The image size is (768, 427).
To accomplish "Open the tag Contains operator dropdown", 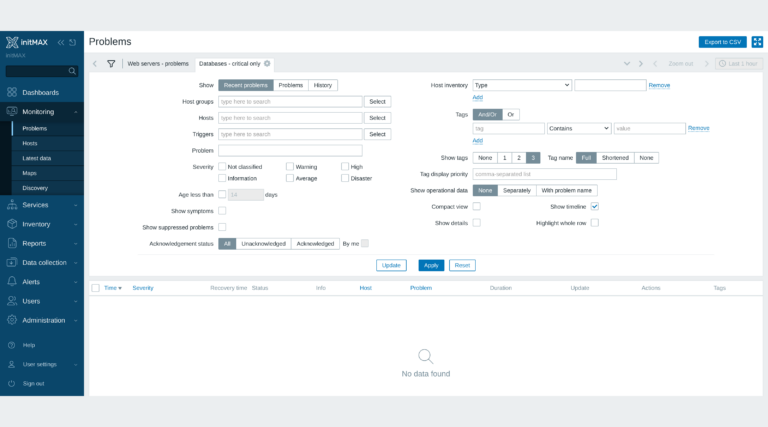I will (x=579, y=128).
